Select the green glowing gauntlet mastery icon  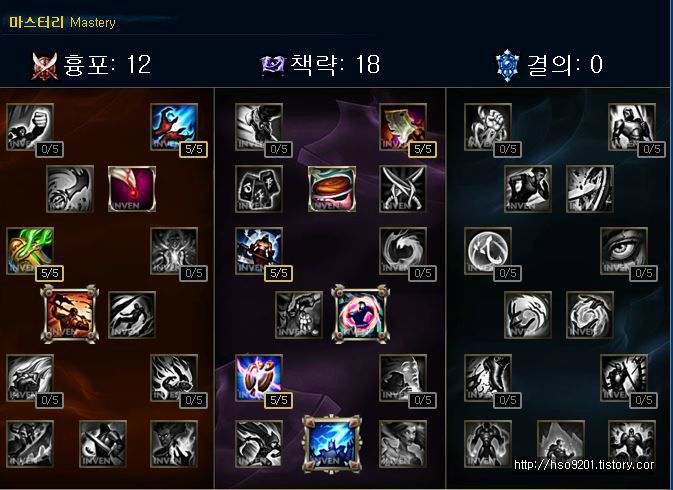coord(30,251)
